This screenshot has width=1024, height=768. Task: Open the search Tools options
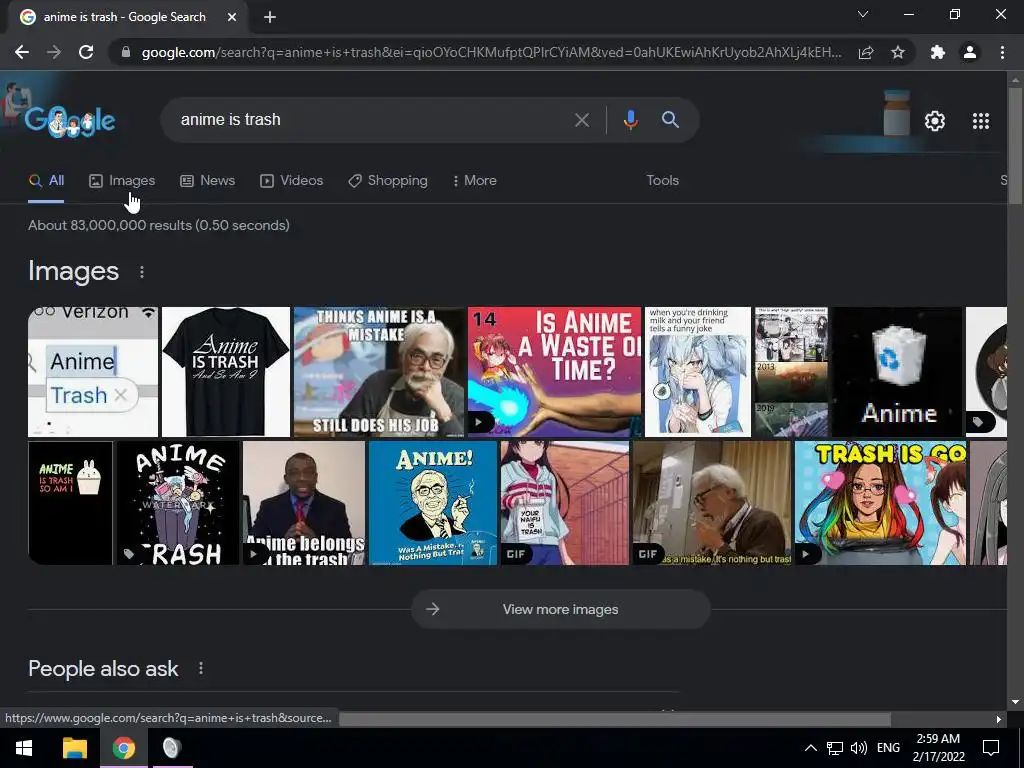click(662, 181)
